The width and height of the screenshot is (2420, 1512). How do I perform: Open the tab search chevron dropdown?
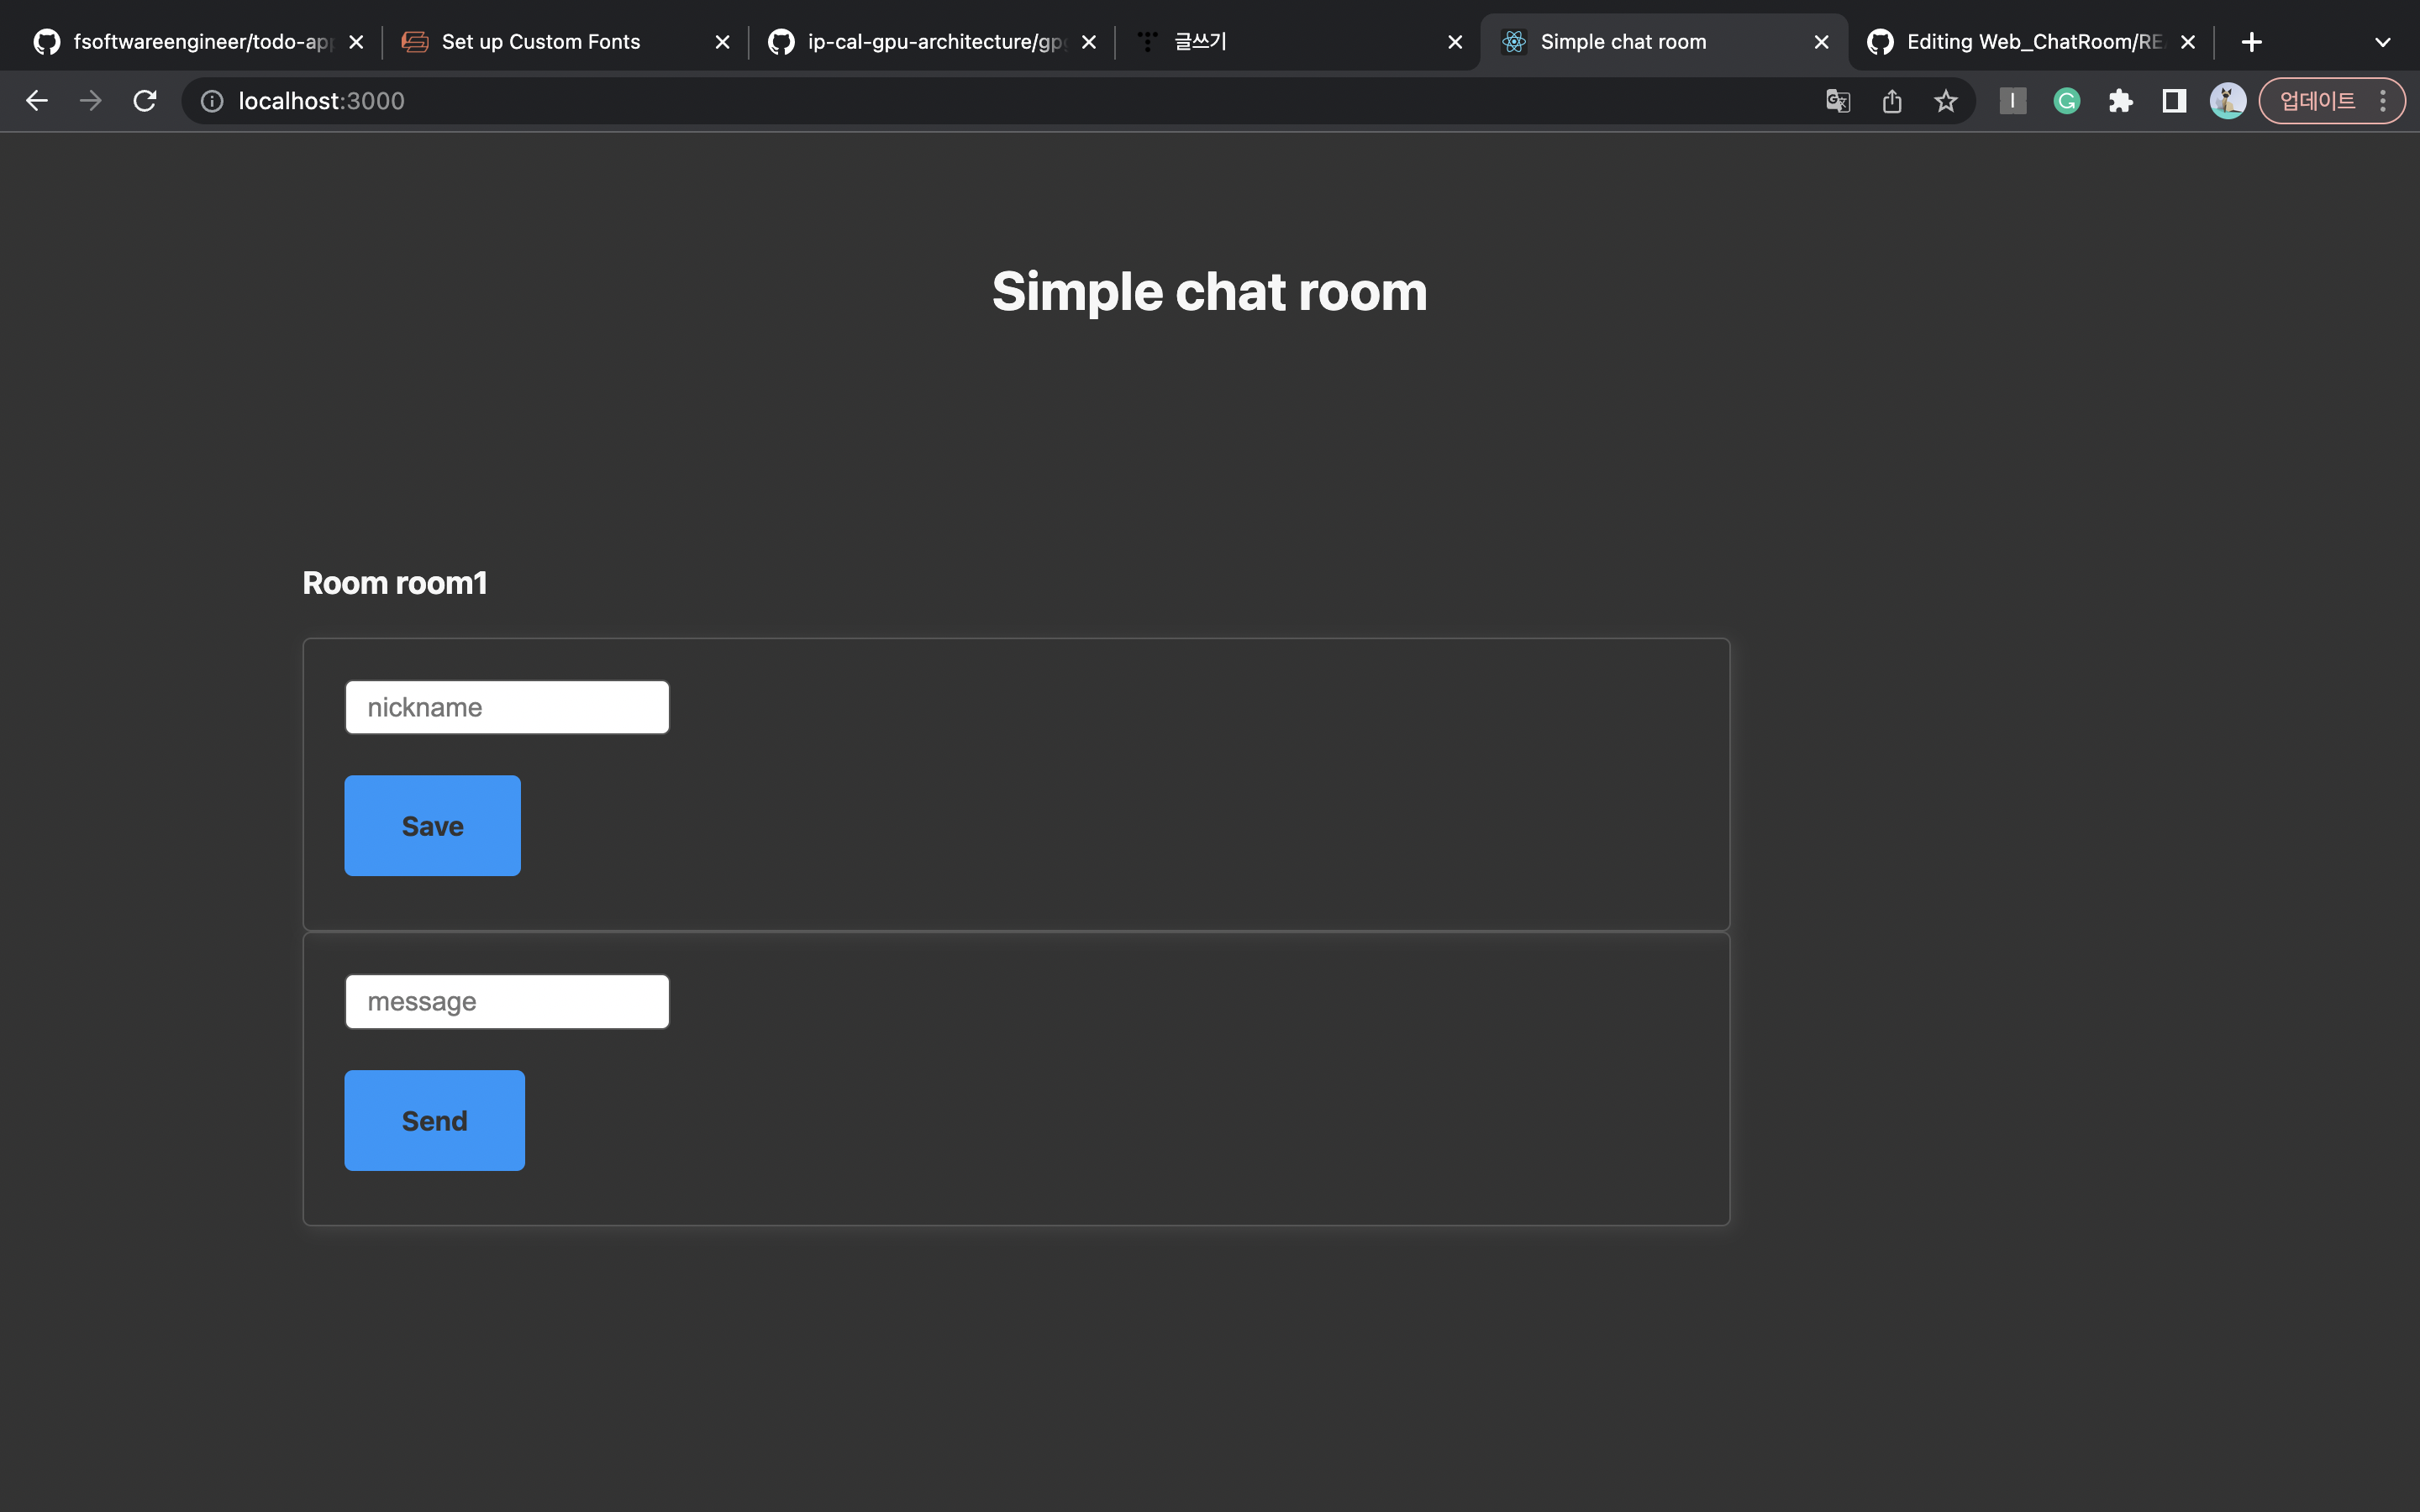pos(2383,41)
